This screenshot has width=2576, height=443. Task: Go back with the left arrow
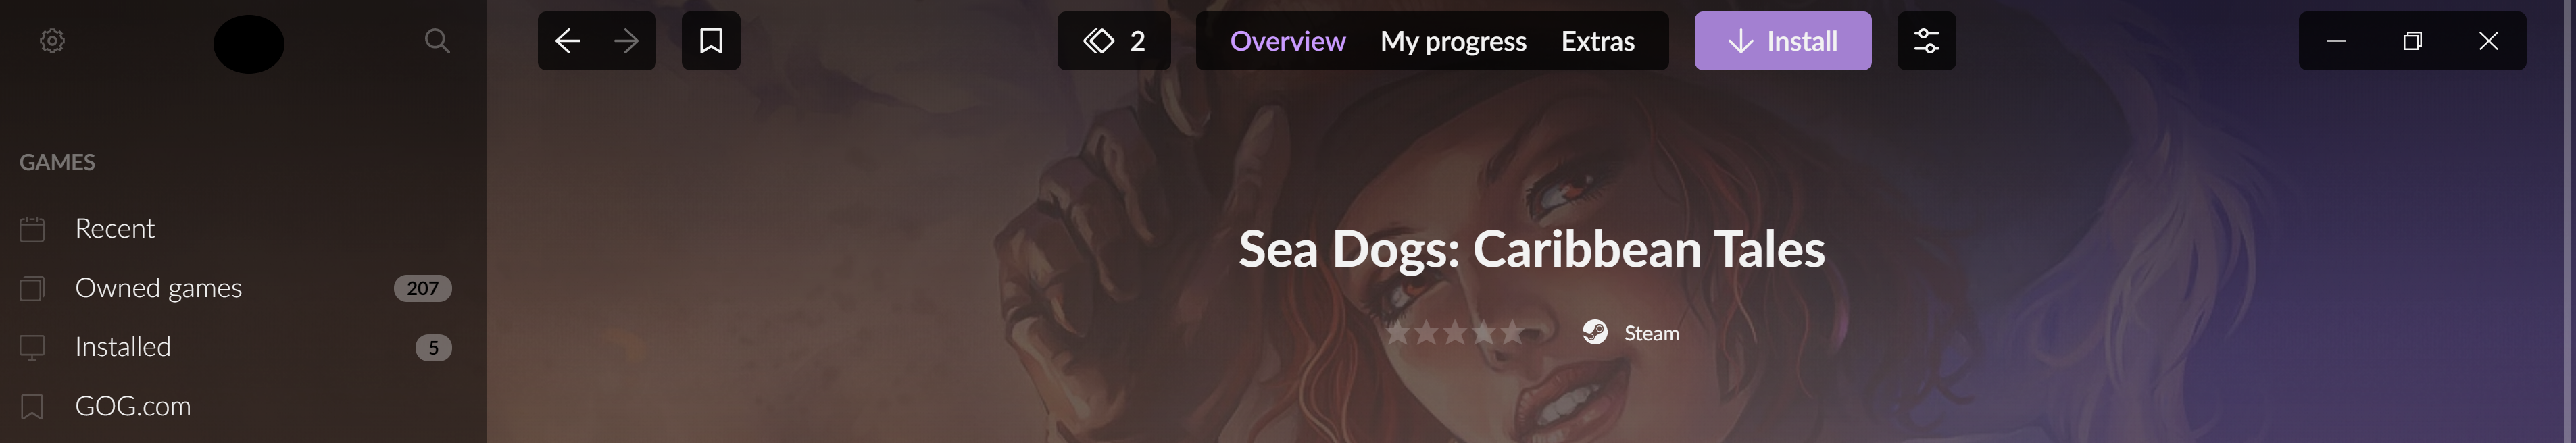567,41
